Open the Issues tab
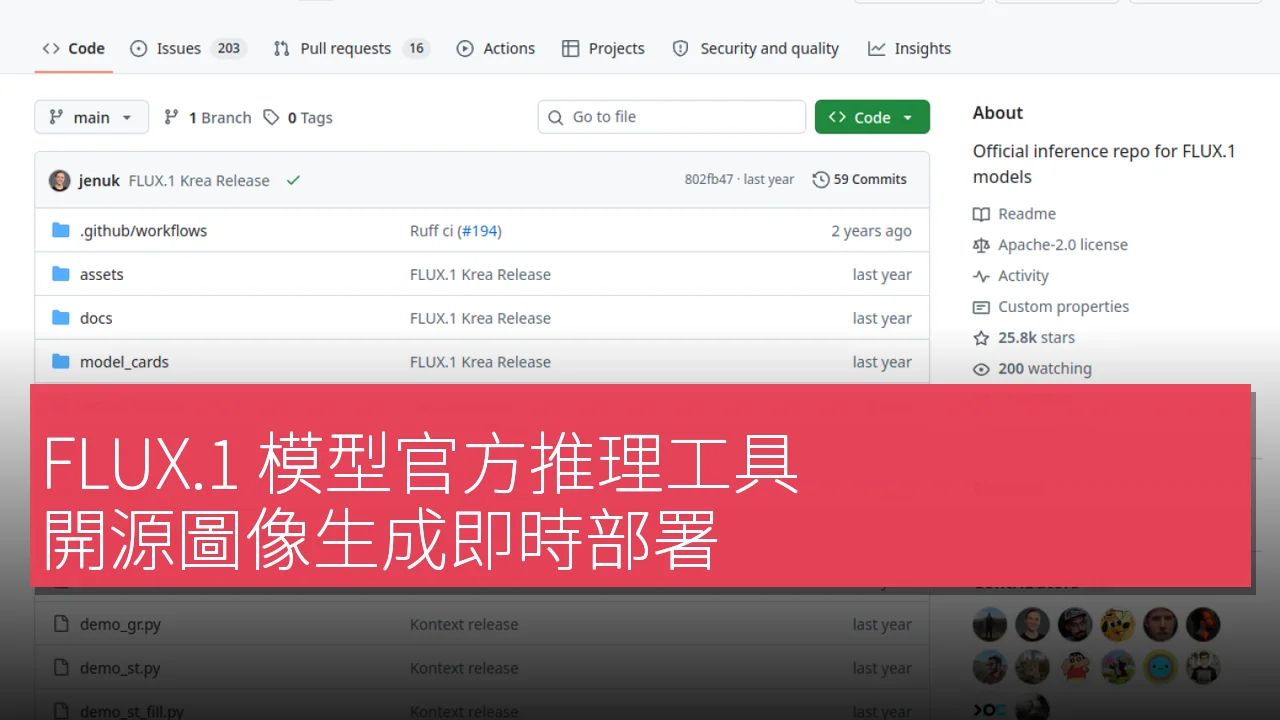Viewport: 1280px width, 720px height. tap(188, 48)
